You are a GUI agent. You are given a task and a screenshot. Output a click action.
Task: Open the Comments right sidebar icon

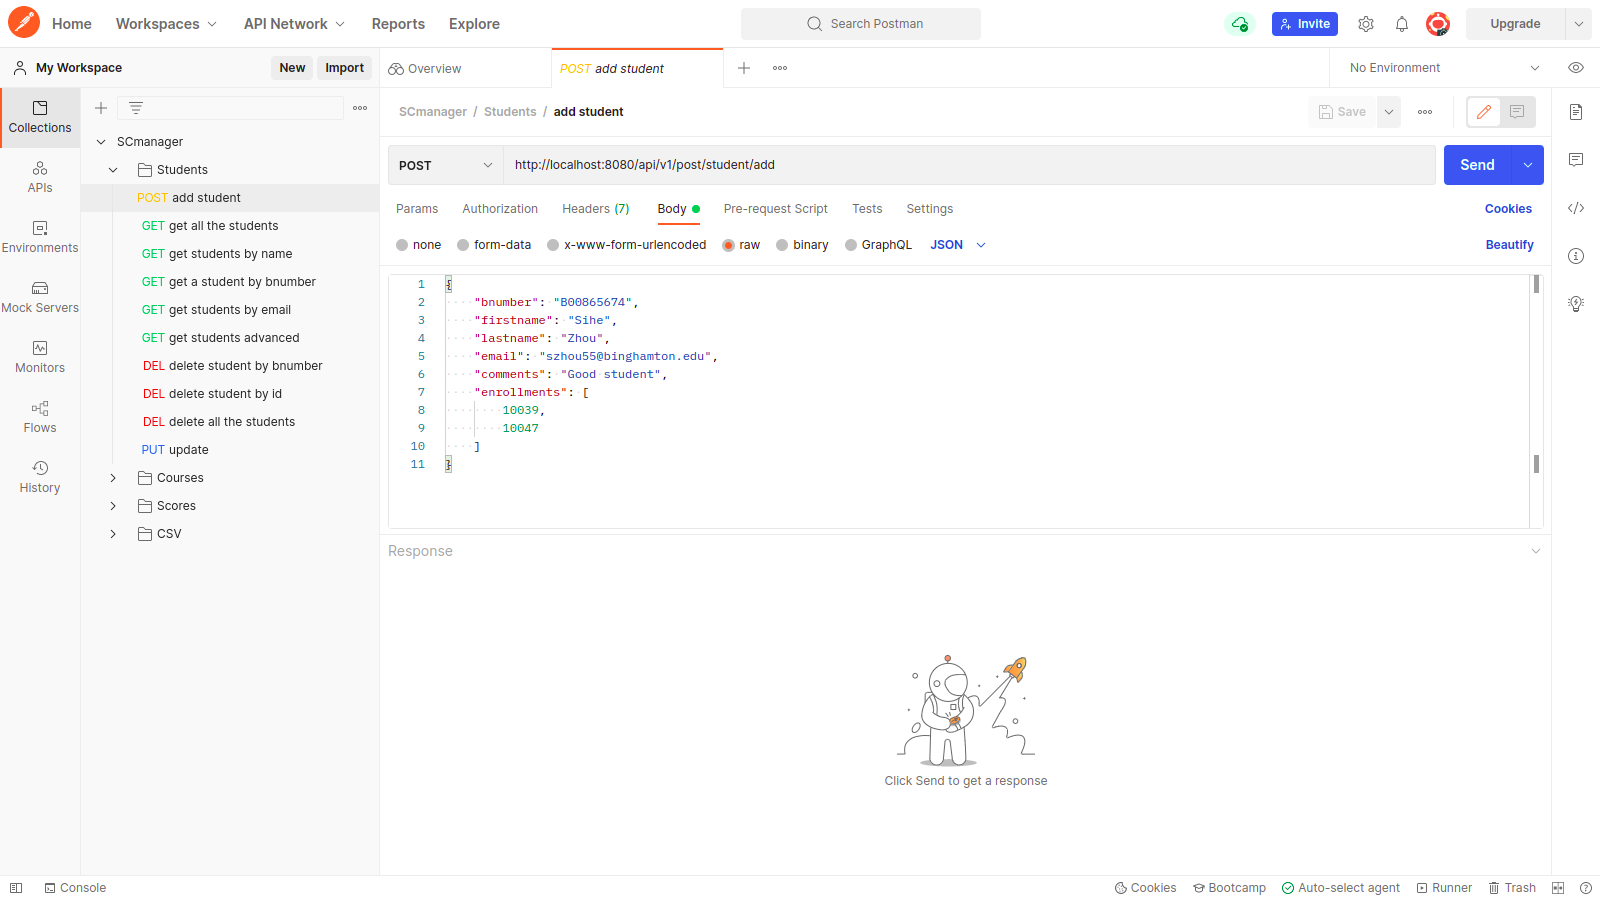[1576, 160]
